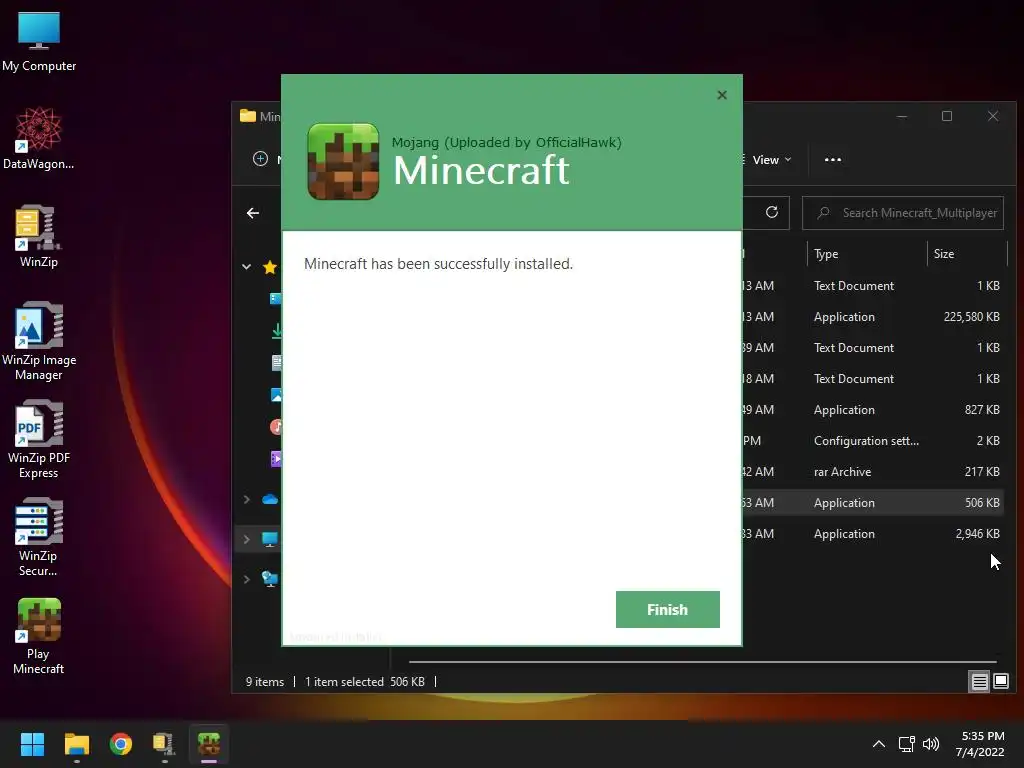Select OneDrive cloud icon in sidebar
The image size is (1024, 768).
270,500
